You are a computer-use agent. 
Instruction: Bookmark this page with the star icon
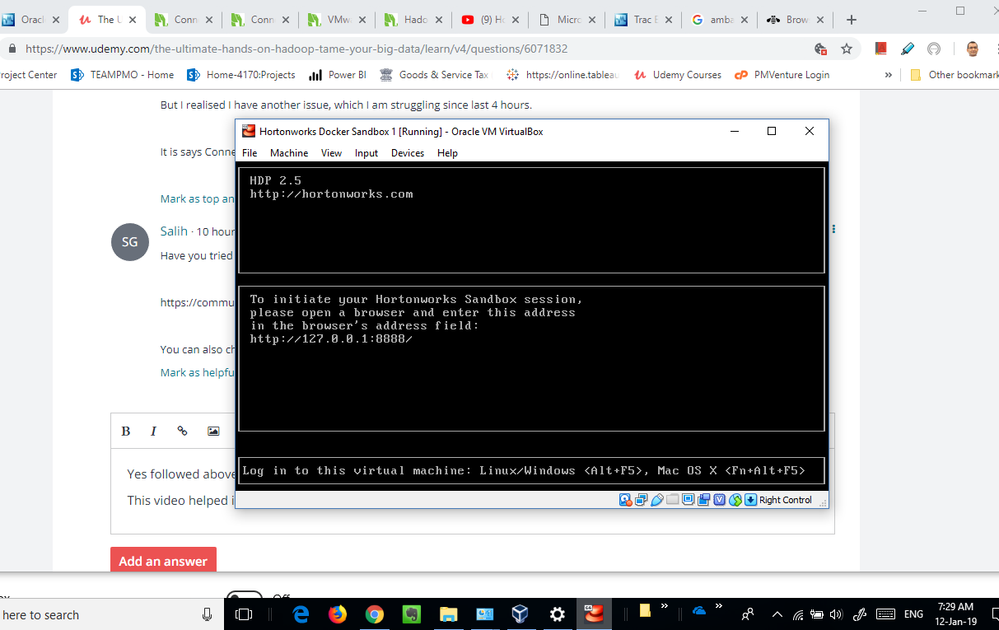point(846,48)
